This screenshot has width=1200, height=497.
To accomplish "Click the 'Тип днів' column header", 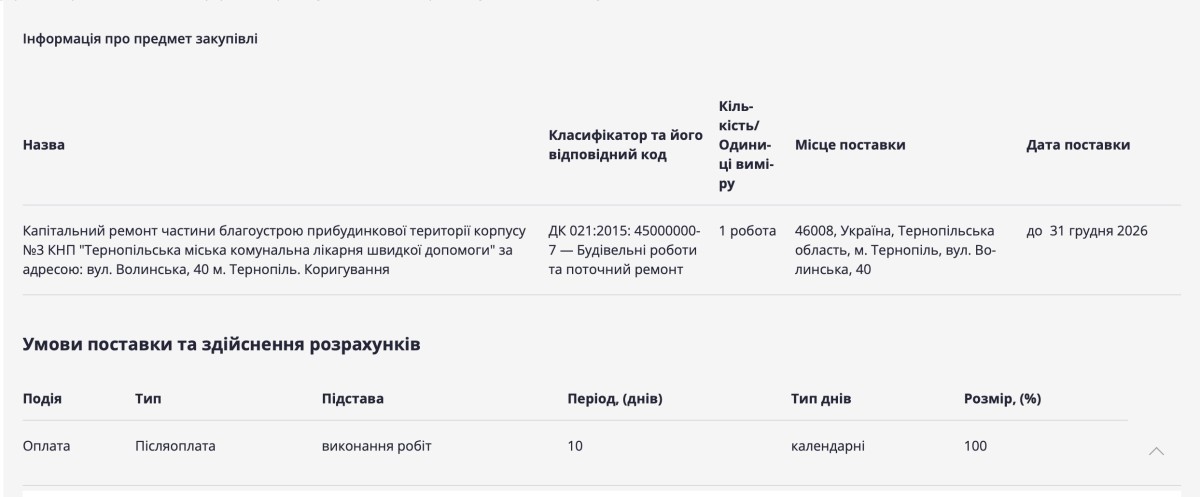I will coord(821,400).
